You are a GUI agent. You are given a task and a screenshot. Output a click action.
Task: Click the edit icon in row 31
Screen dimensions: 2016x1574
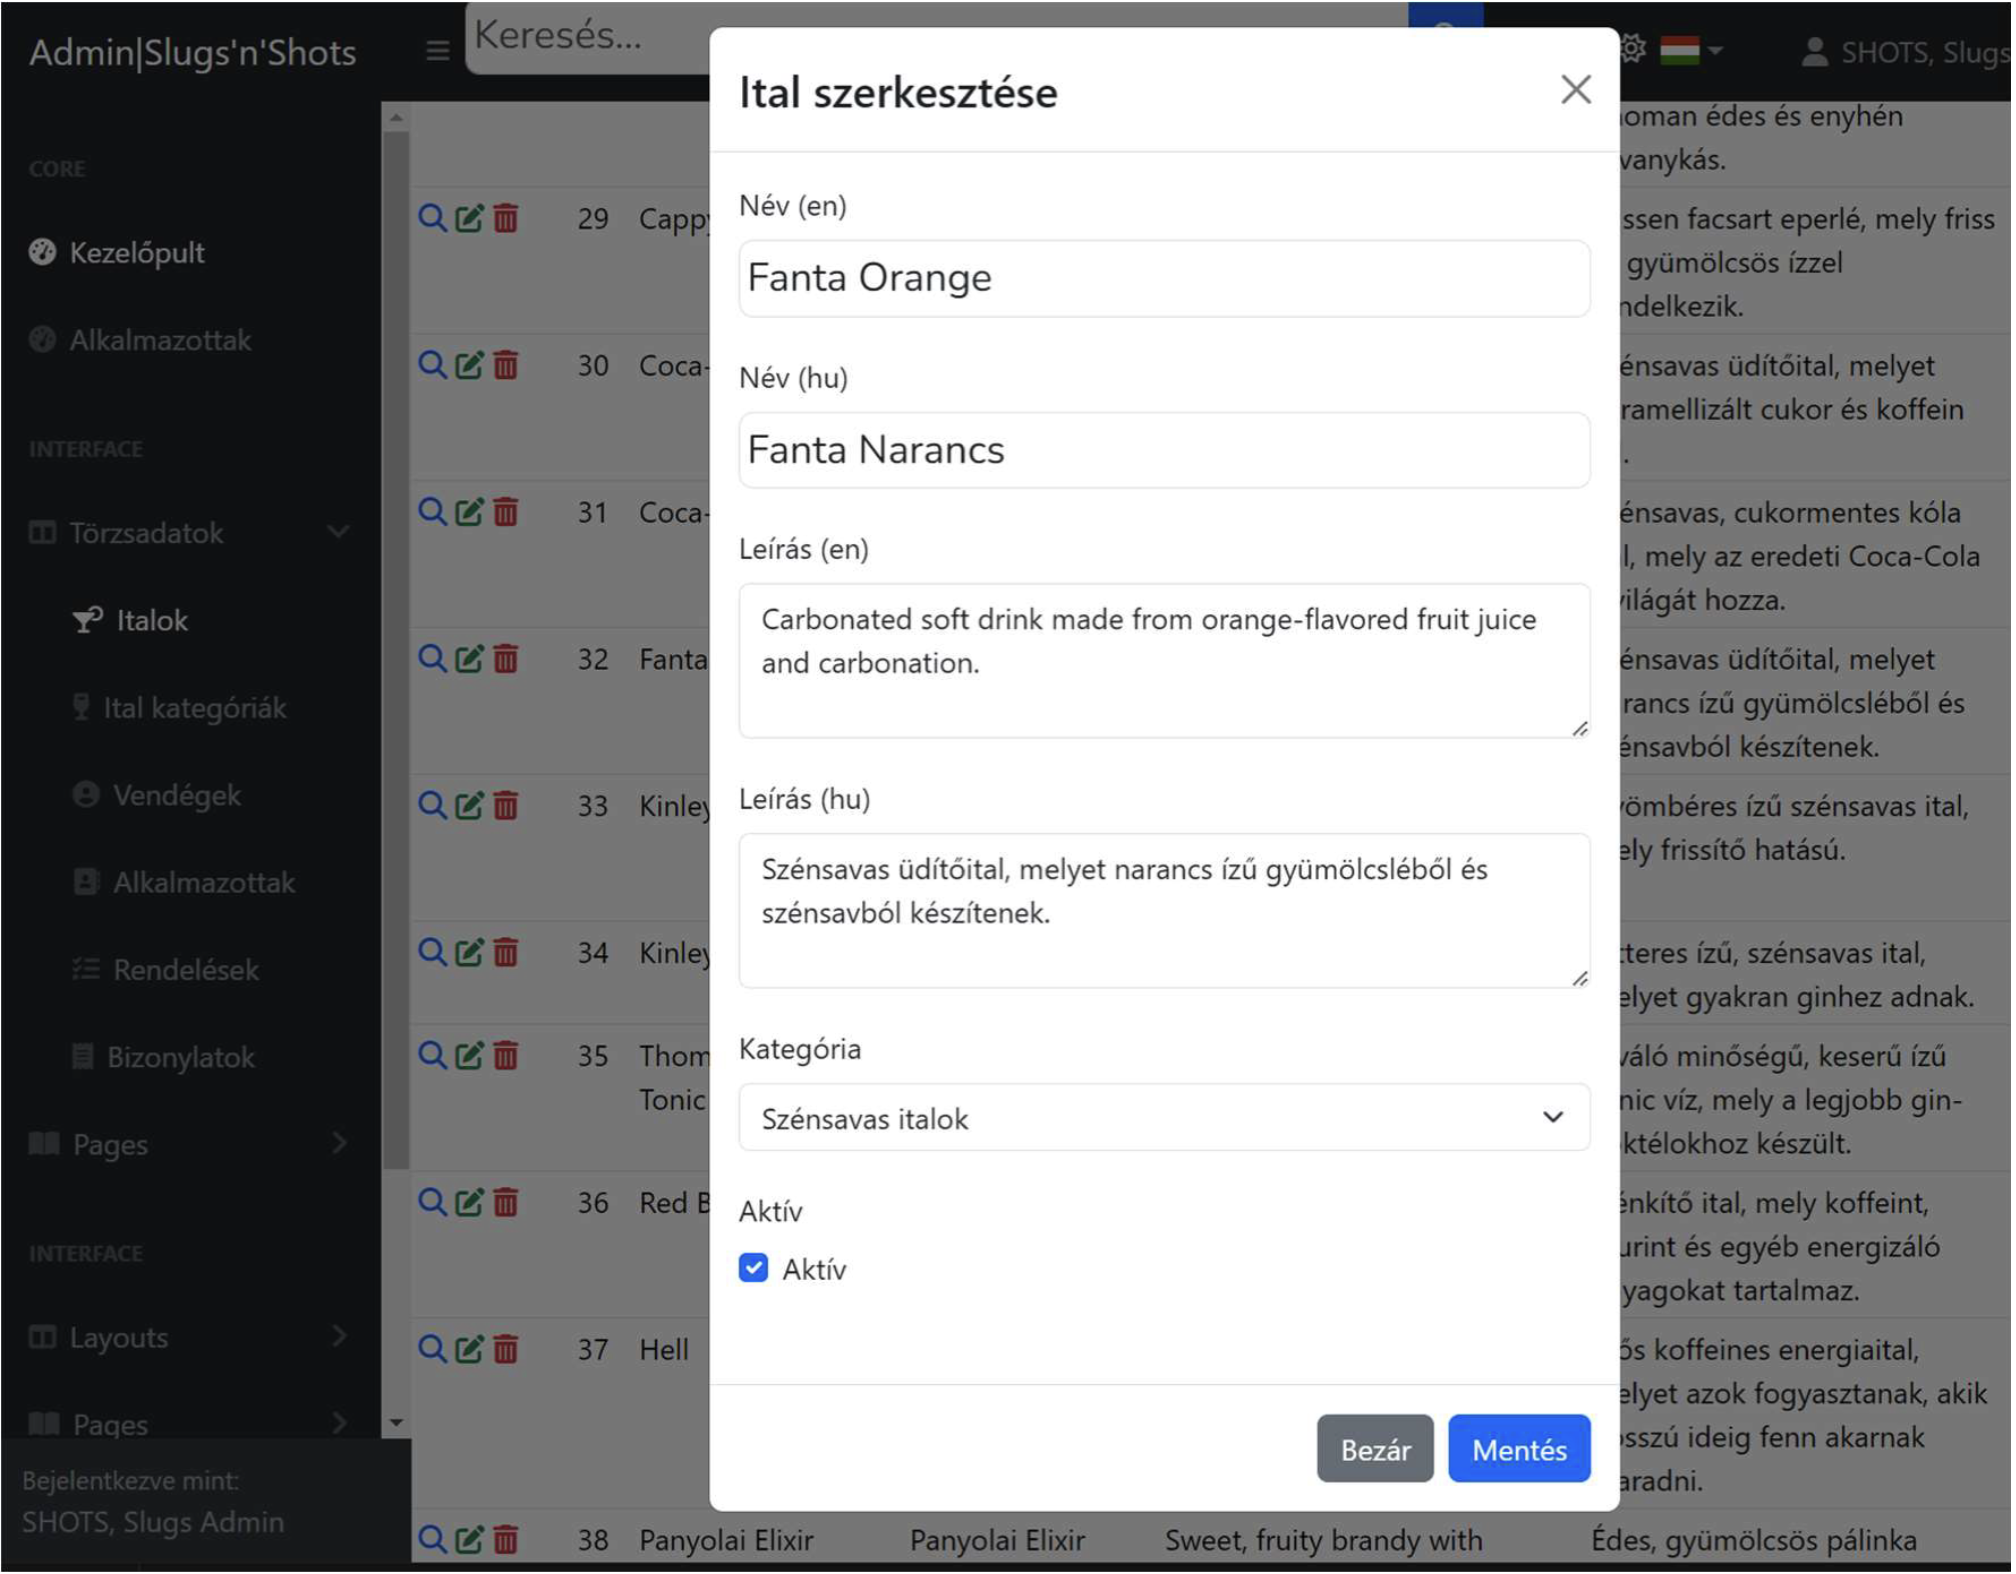click(x=469, y=511)
